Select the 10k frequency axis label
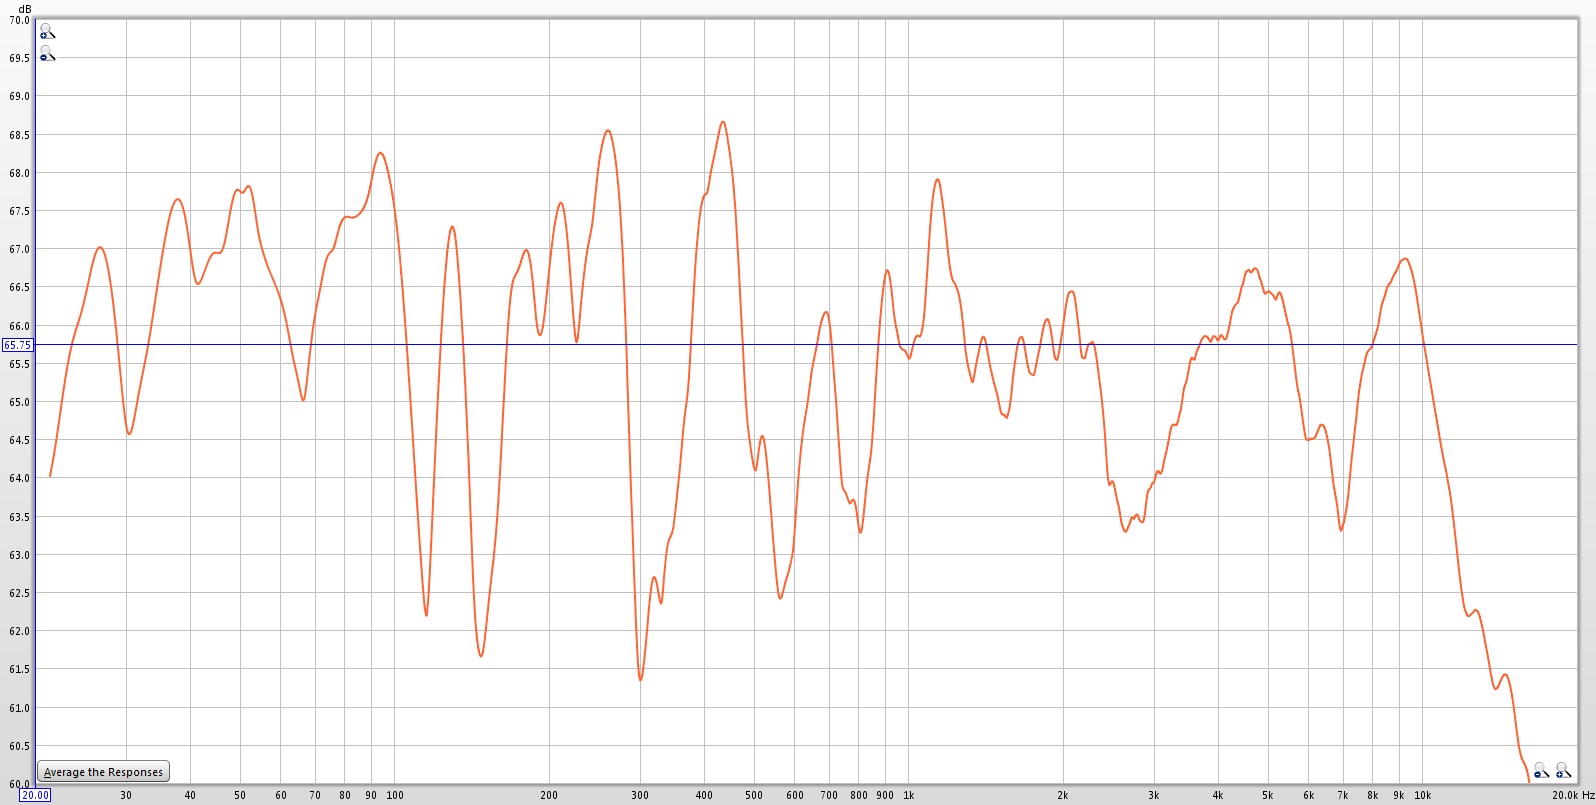The width and height of the screenshot is (1596, 805). (1422, 796)
